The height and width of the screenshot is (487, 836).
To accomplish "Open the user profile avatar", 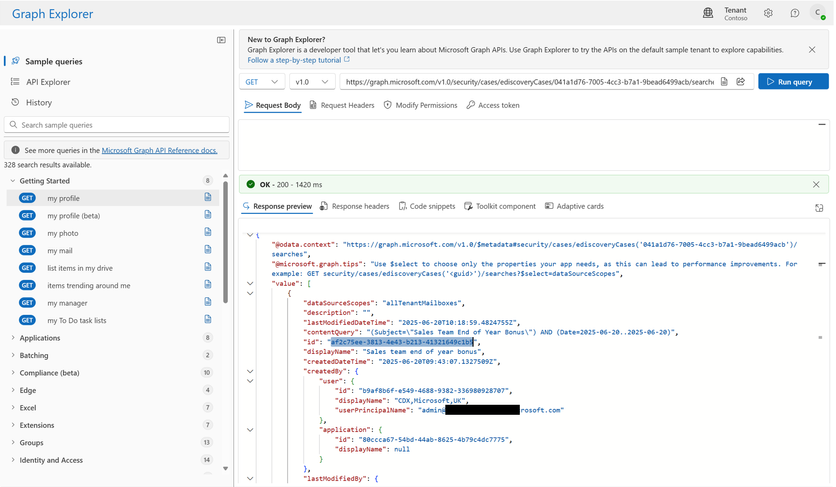I will (x=817, y=13).
